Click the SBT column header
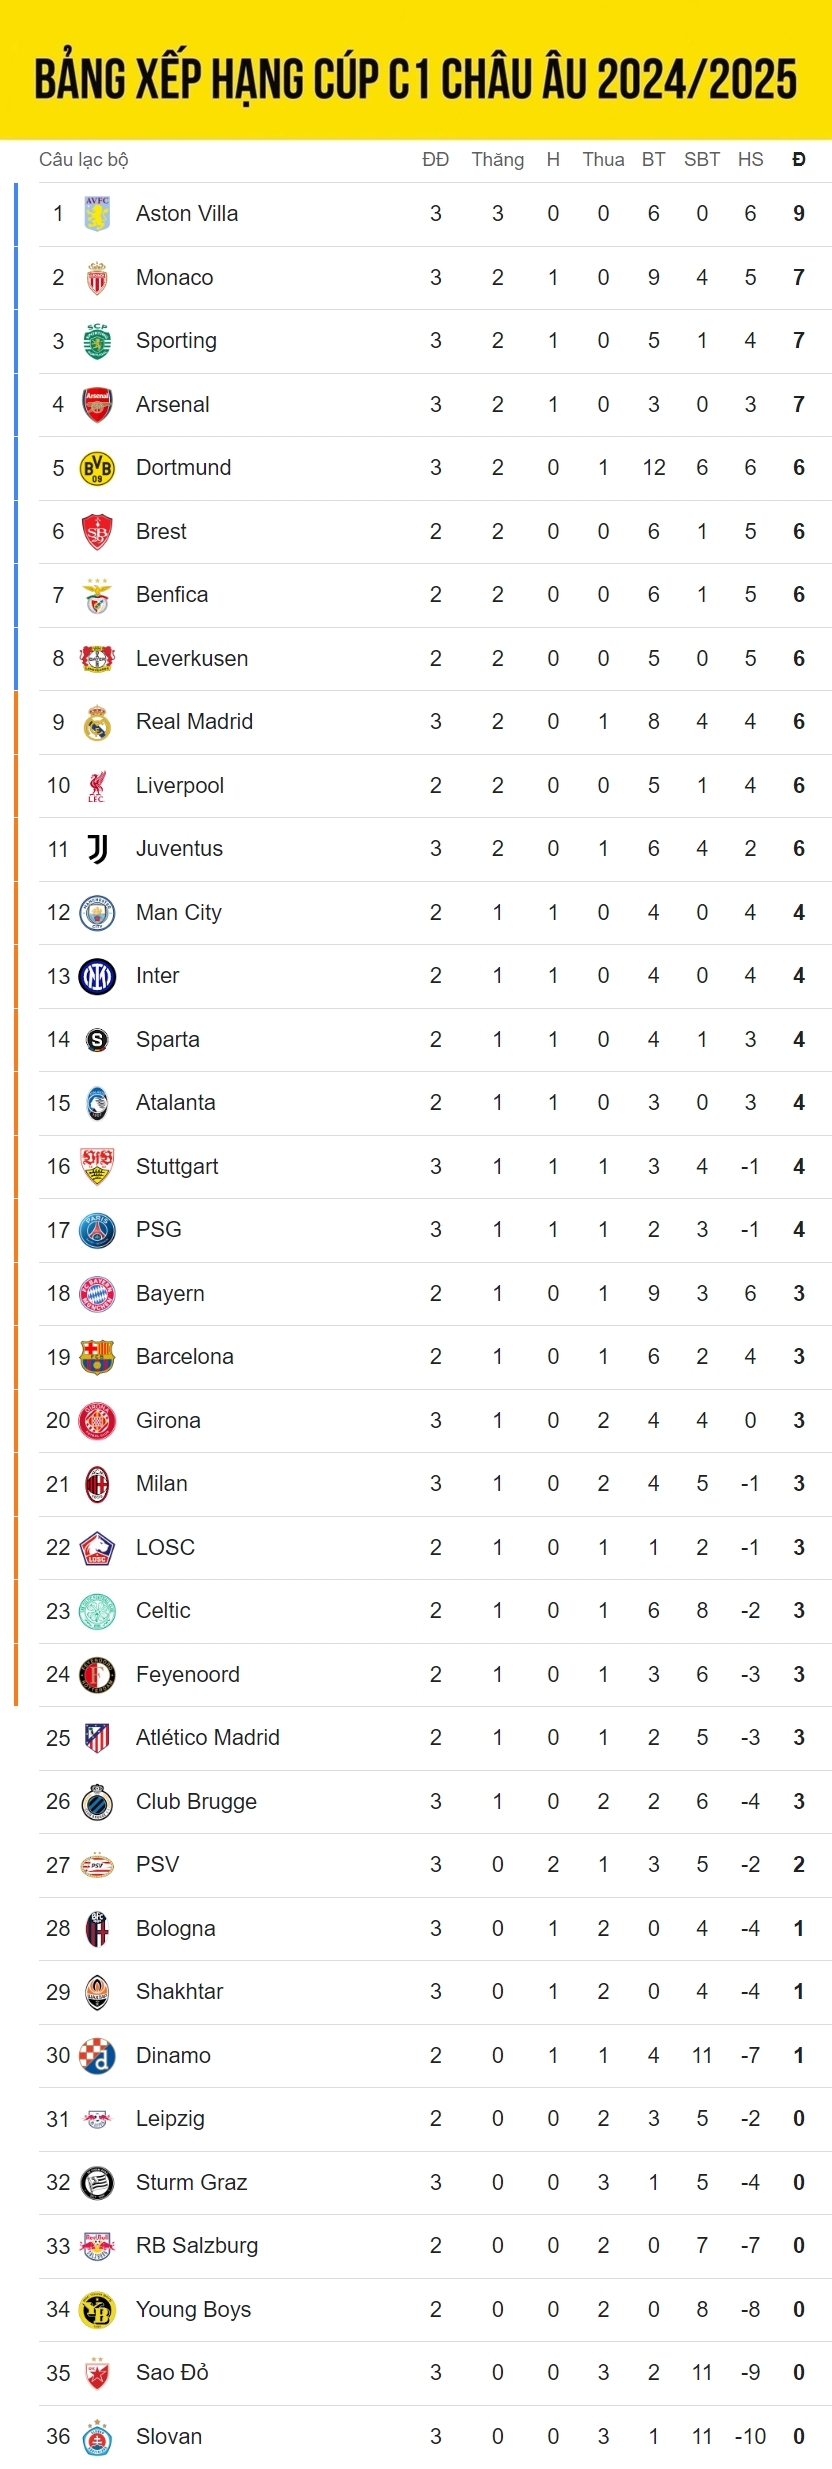This screenshot has height=2469, width=832. (x=702, y=160)
